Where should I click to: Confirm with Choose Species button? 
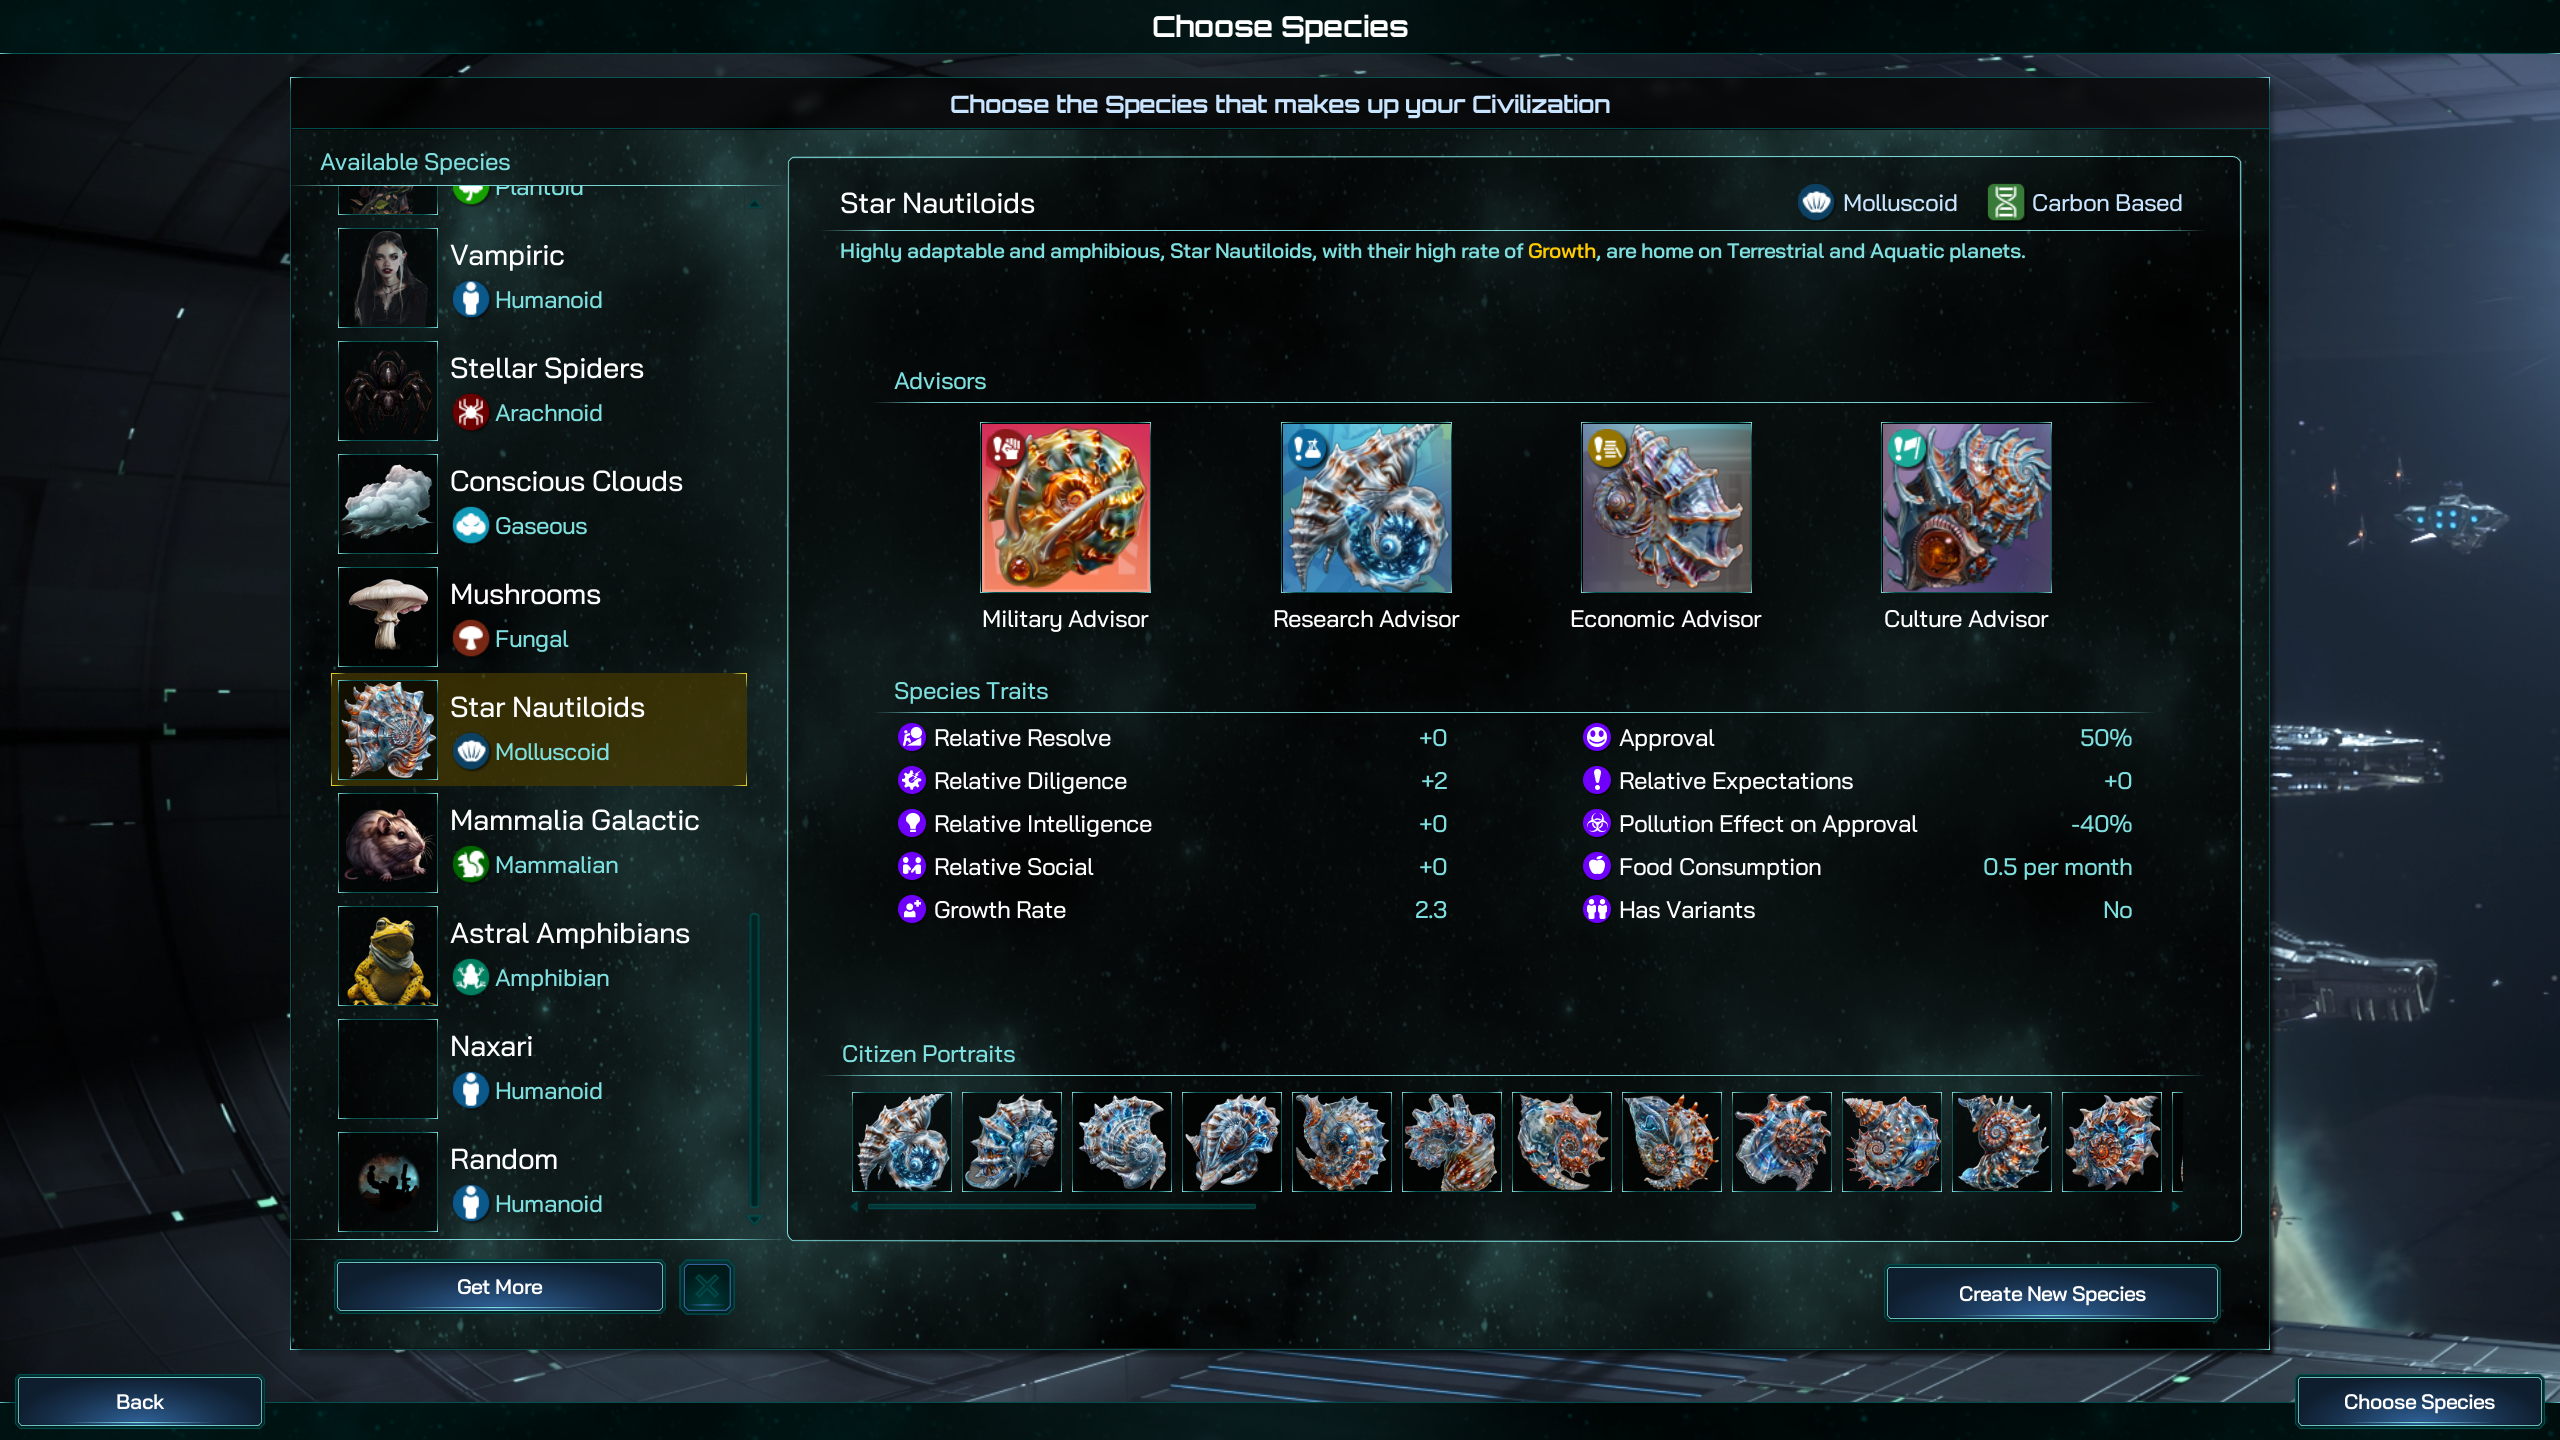point(2419,1402)
